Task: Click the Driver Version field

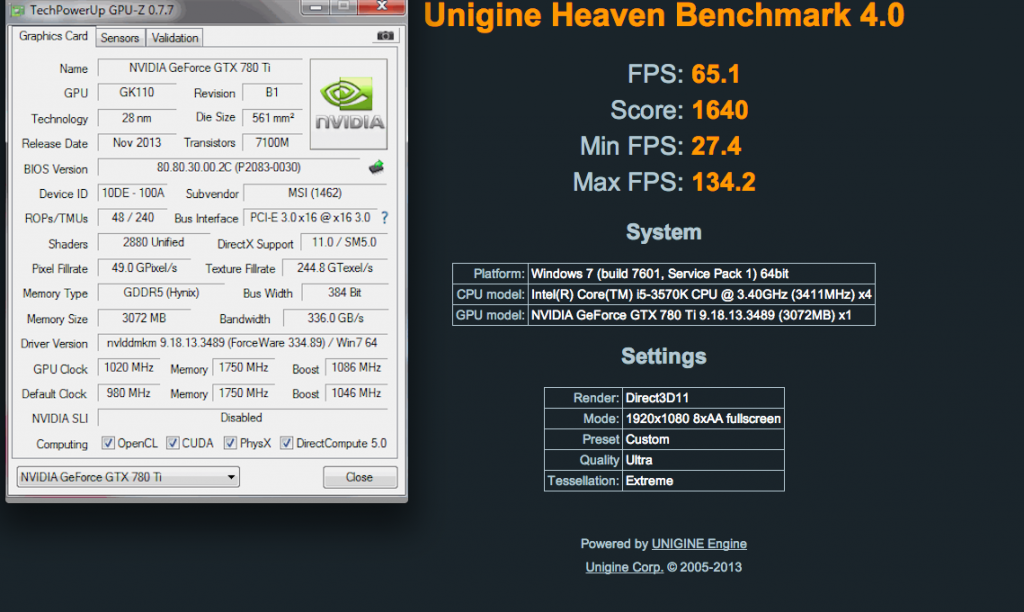Action: click(x=242, y=343)
